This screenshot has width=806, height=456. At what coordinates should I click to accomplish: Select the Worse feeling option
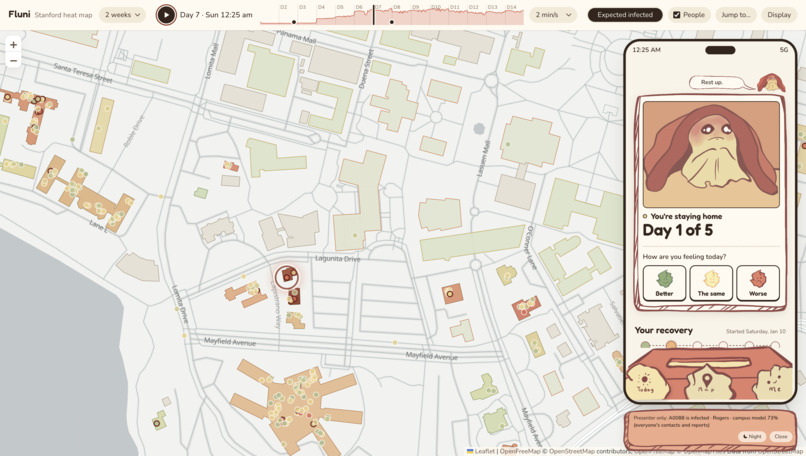coord(758,283)
